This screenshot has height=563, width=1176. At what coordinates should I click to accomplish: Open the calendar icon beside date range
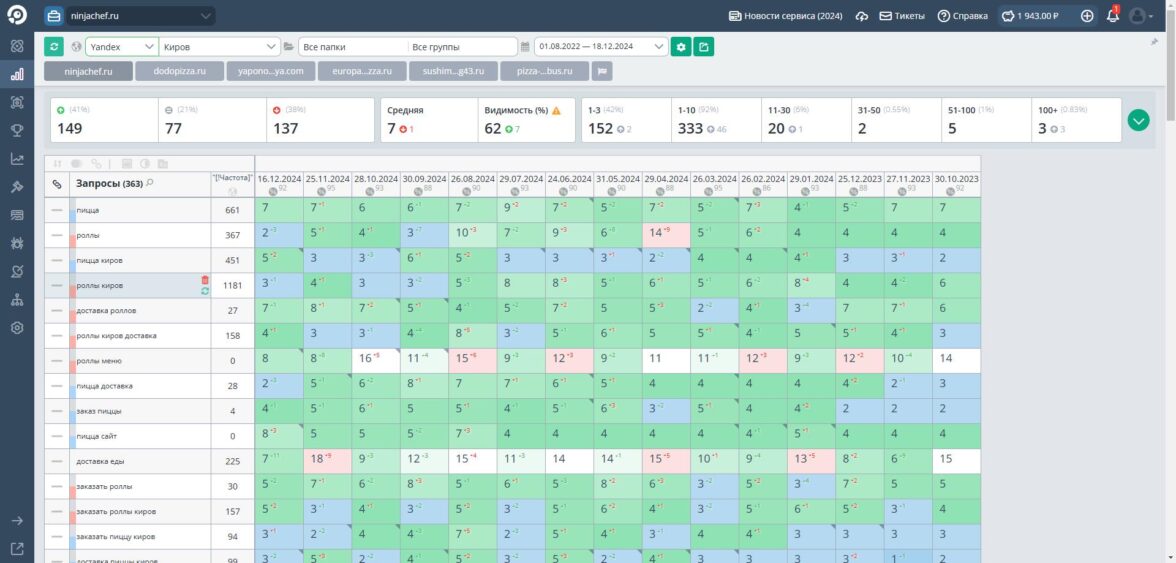tap(525, 46)
